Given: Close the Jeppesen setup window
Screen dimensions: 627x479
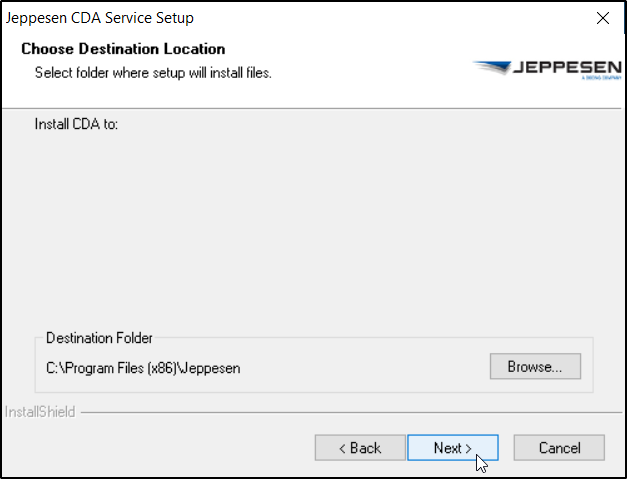Looking at the screenshot, I should (602, 18).
